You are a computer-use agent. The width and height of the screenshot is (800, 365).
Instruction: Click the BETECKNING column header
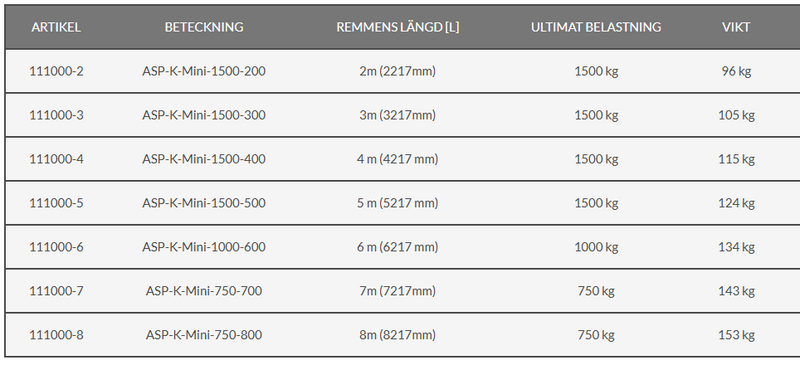tap(204, 27)
